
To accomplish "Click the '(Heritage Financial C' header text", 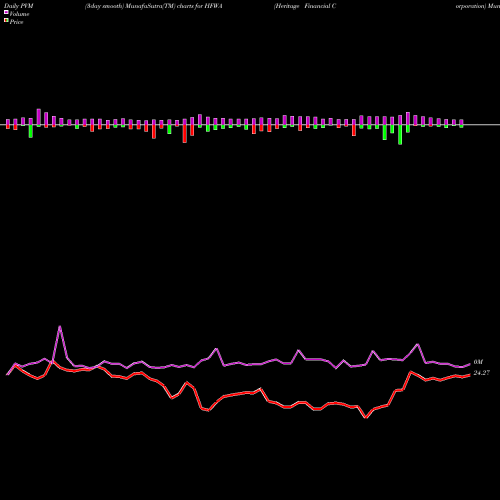I will tap(305, 6).
